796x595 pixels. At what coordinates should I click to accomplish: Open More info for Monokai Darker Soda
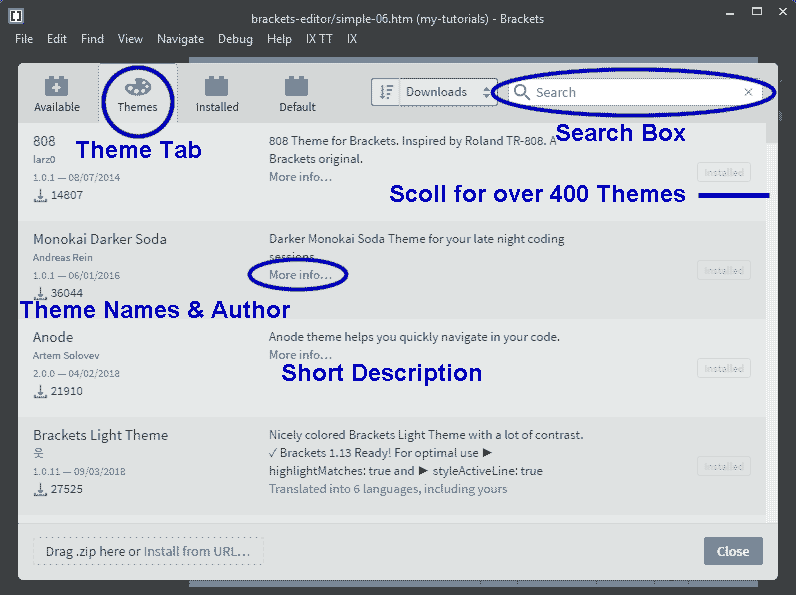300,275
